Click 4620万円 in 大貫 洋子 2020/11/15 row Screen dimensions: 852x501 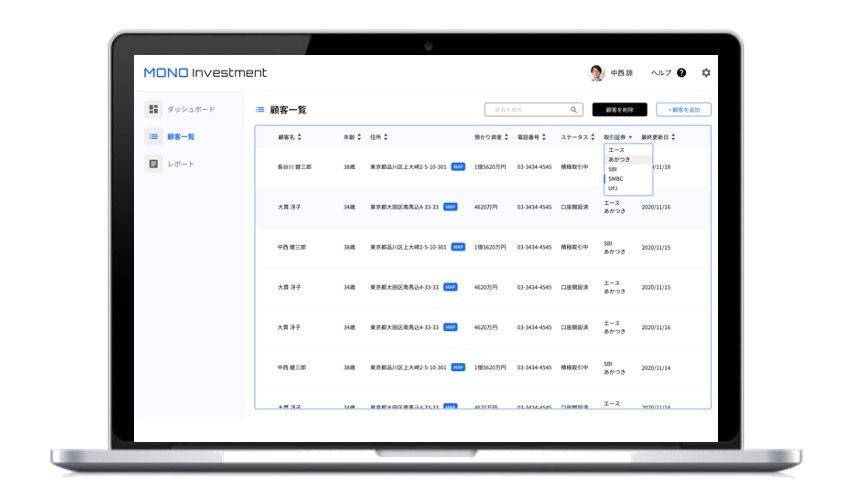pos(486,287)
